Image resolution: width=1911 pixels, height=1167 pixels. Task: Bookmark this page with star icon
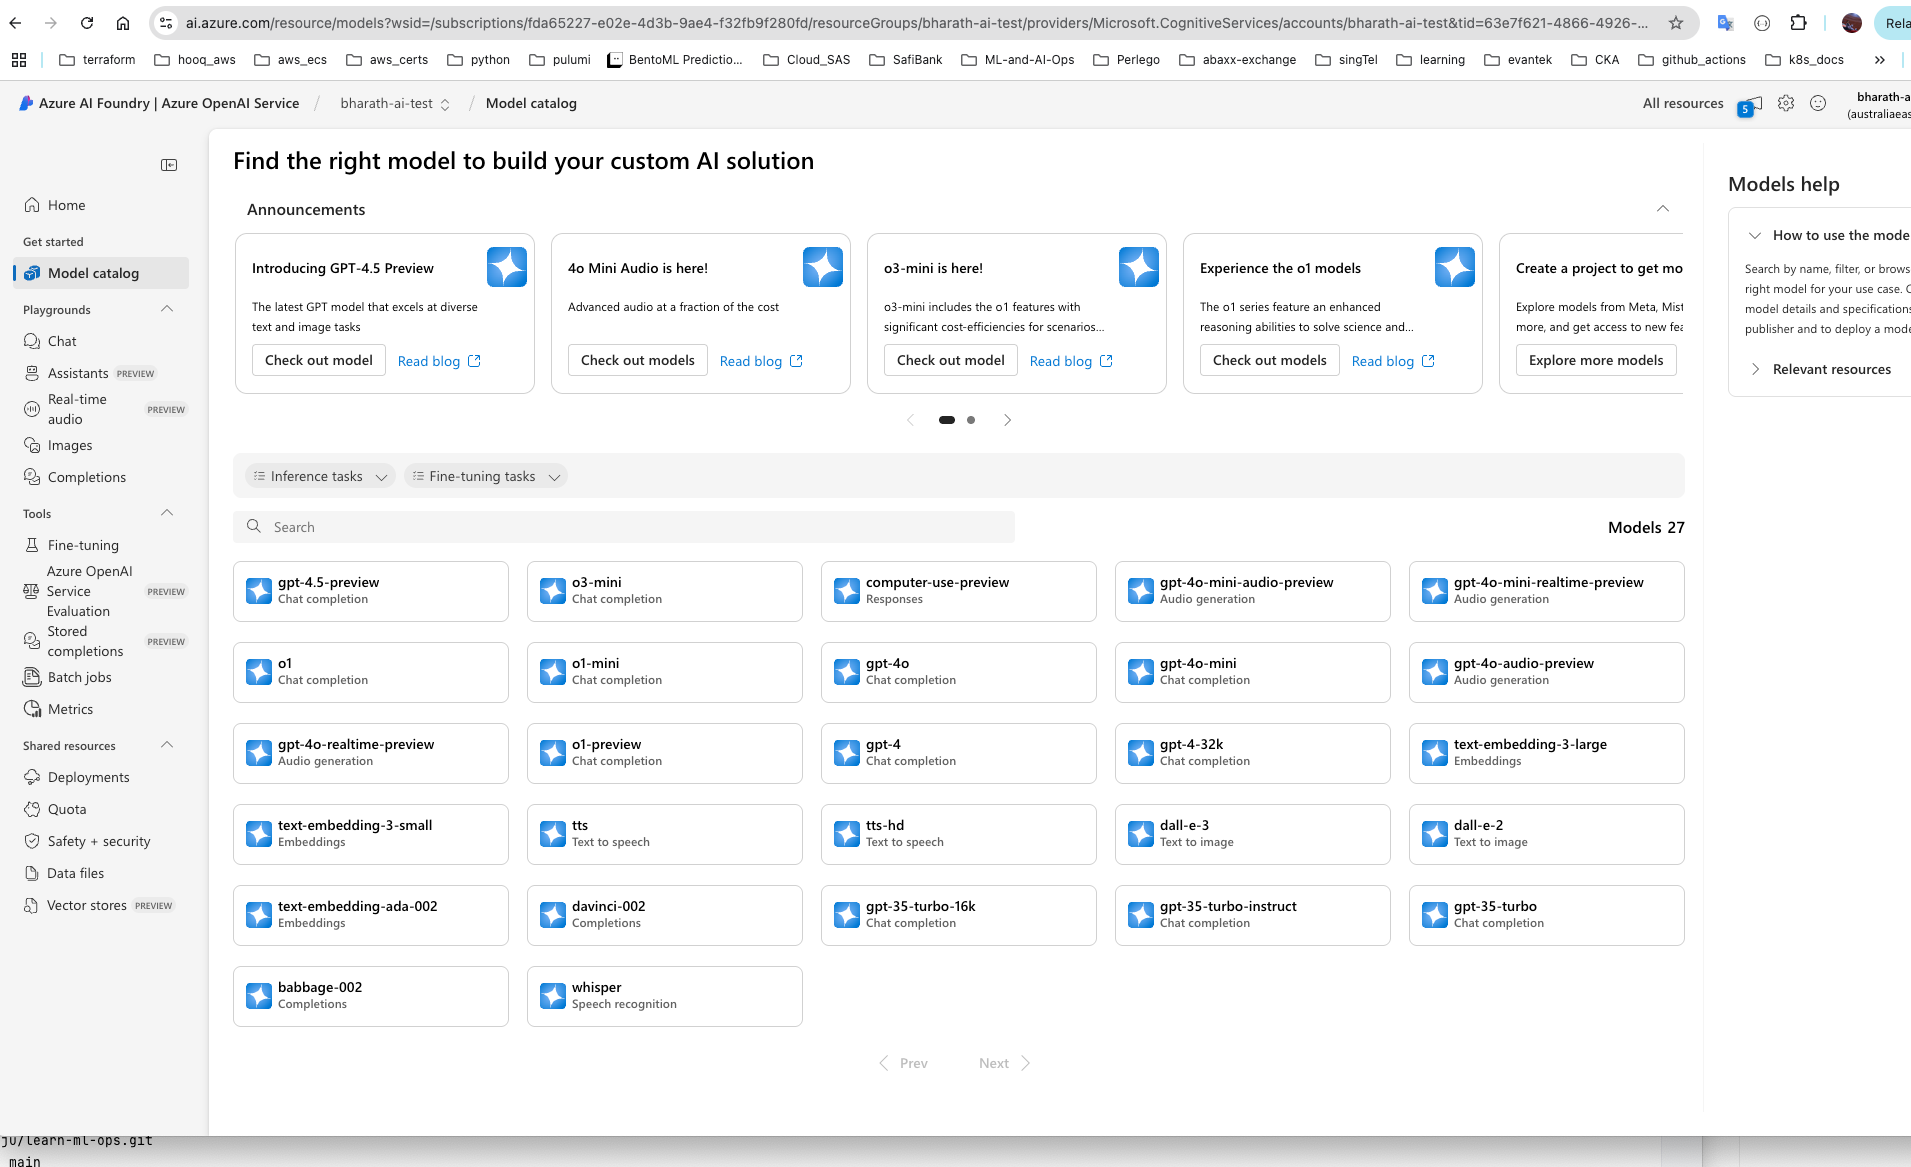1676,23
